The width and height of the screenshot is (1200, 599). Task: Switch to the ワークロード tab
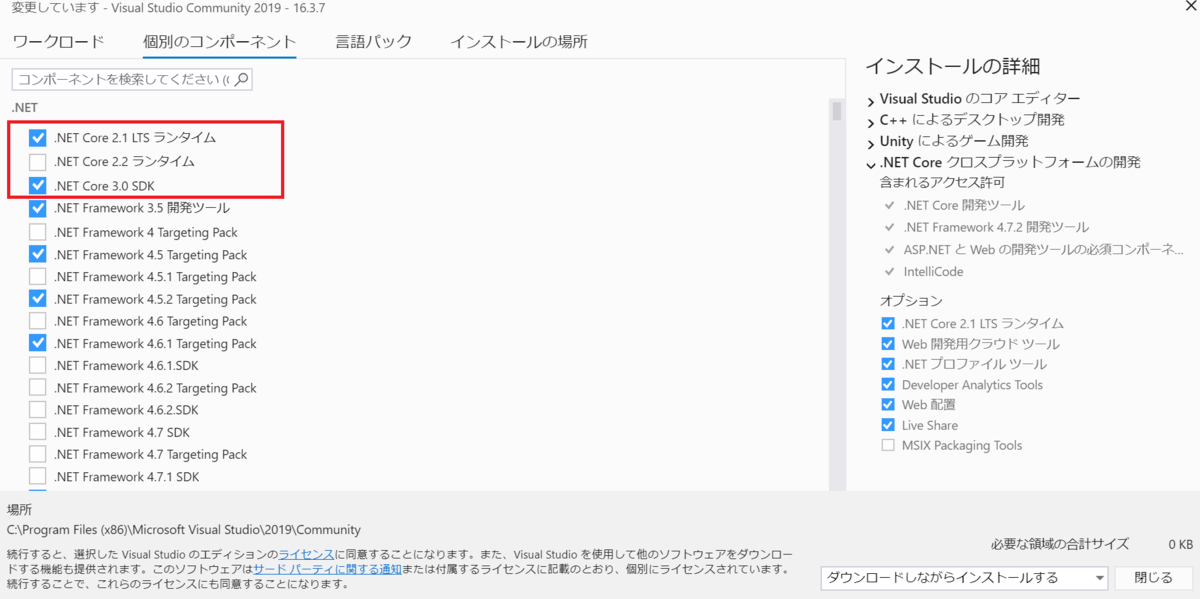(58, 42)
